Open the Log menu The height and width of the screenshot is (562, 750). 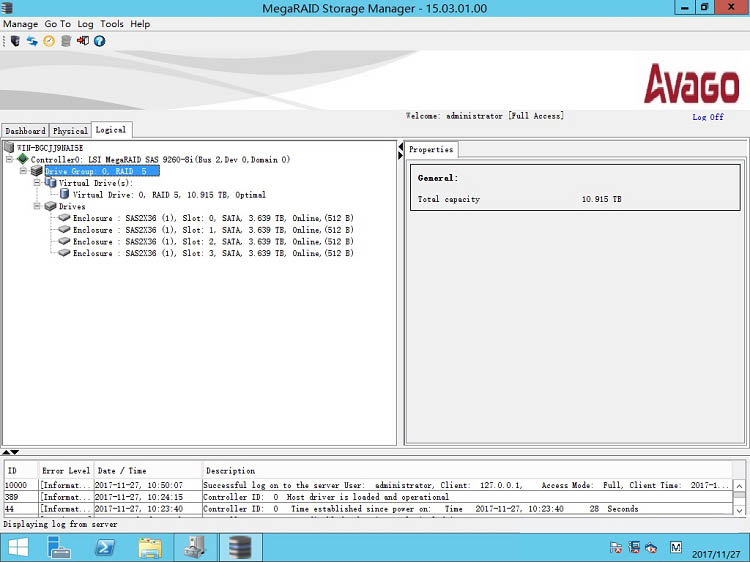85,24
